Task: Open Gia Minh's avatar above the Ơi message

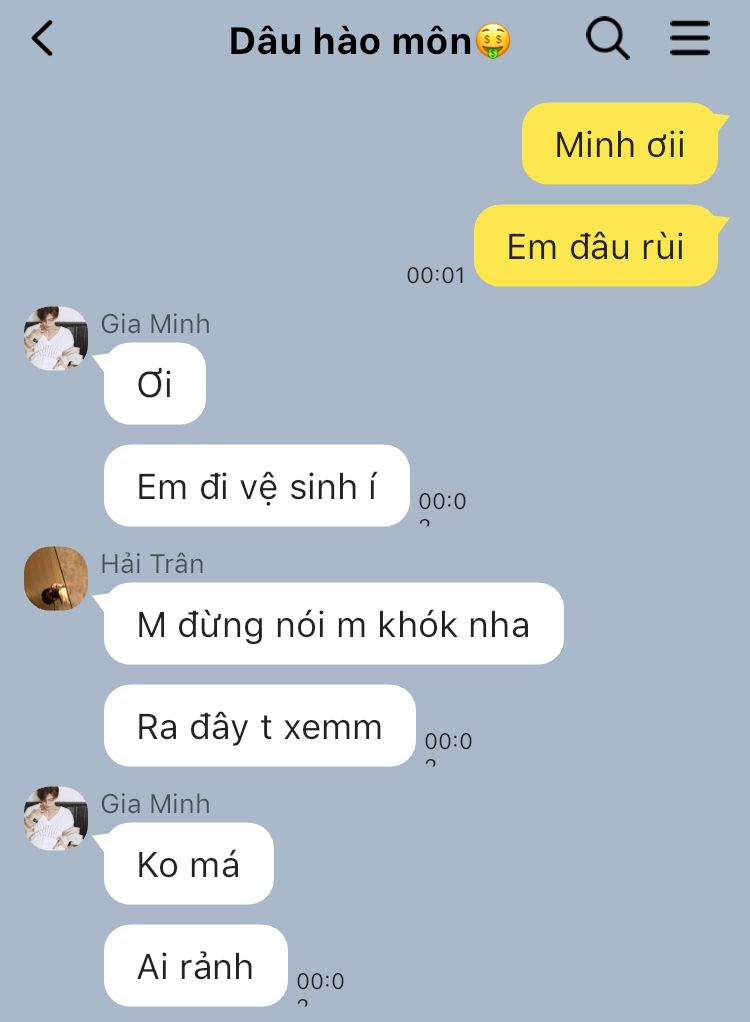Action: click(x=56, y=338)
